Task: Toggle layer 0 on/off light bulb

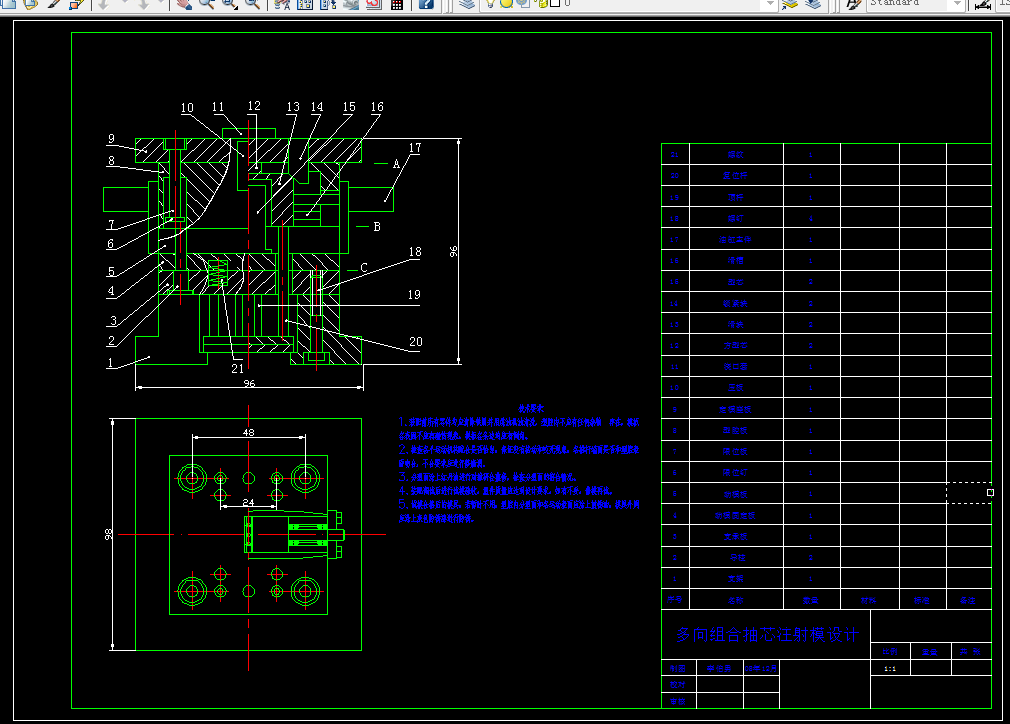Action: (490, 3)
